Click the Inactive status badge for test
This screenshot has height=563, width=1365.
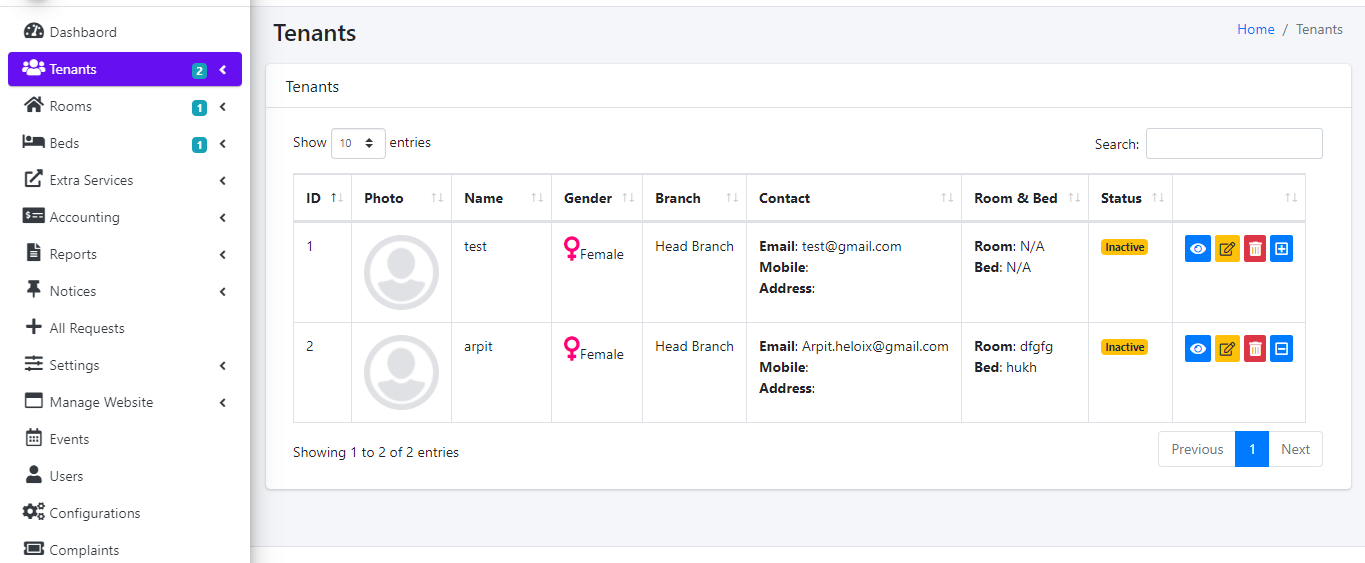[1124, 247]
